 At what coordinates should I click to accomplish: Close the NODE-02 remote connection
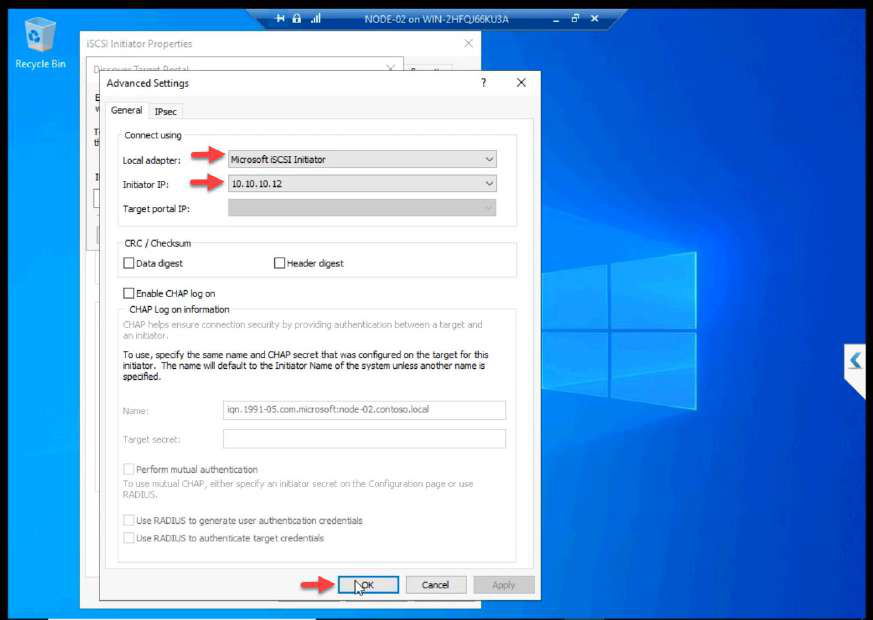click(595, 18)
